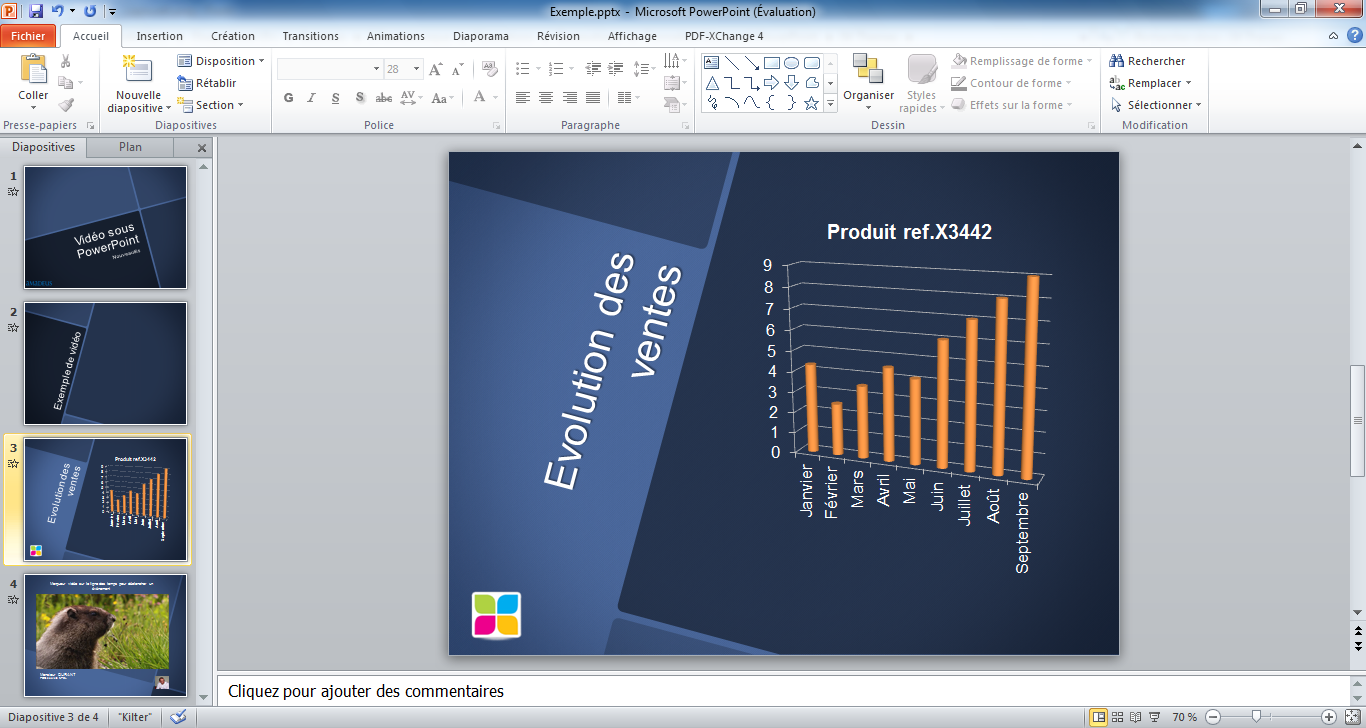Toggle underline formatting in Police group

click(334, 98)
